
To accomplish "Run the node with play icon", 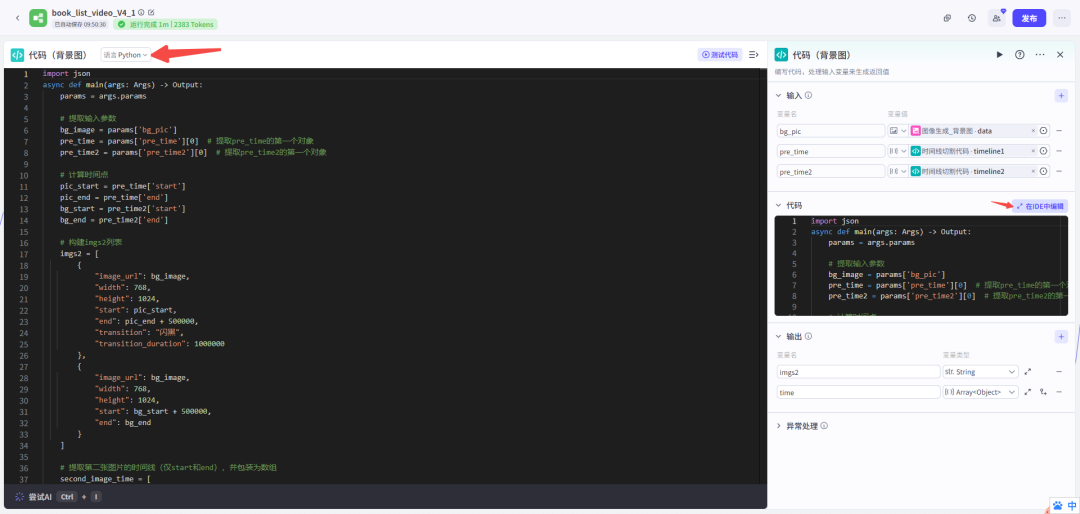I will 999,55.
